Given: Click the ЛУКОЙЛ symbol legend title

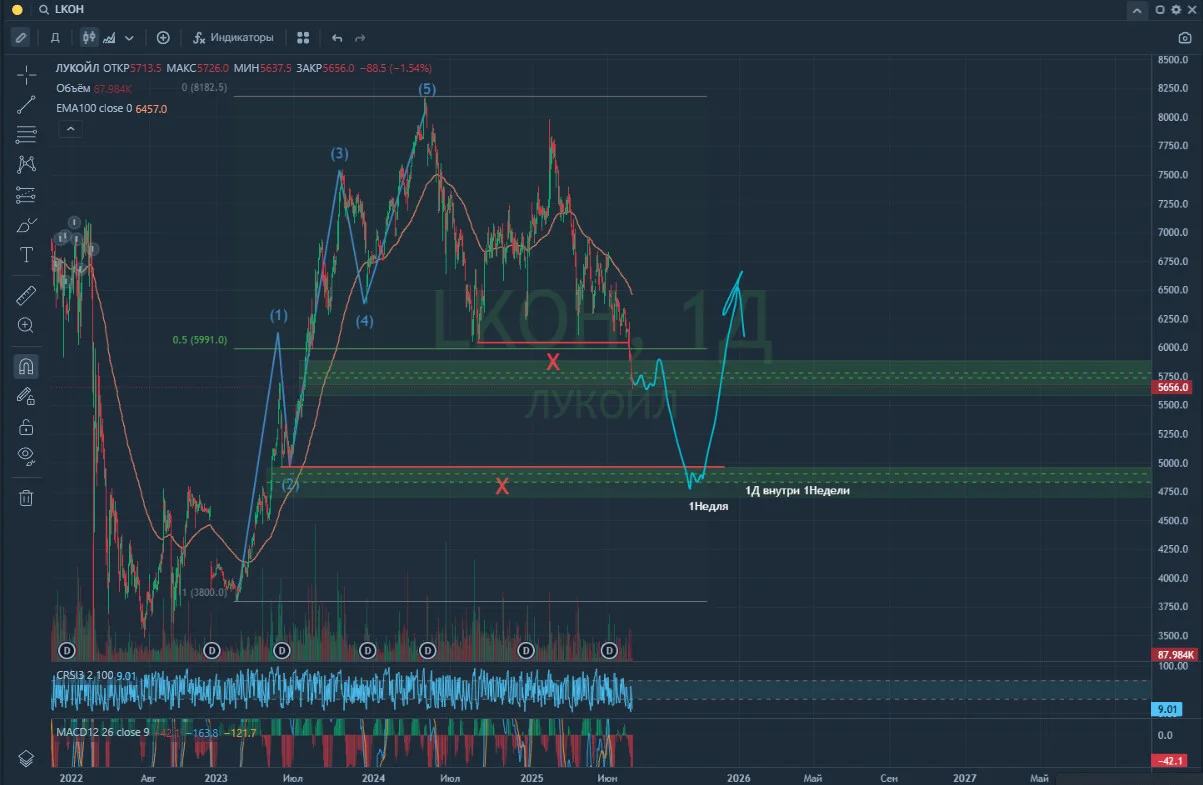Looking at the screenshot, I should pos(78,68).
